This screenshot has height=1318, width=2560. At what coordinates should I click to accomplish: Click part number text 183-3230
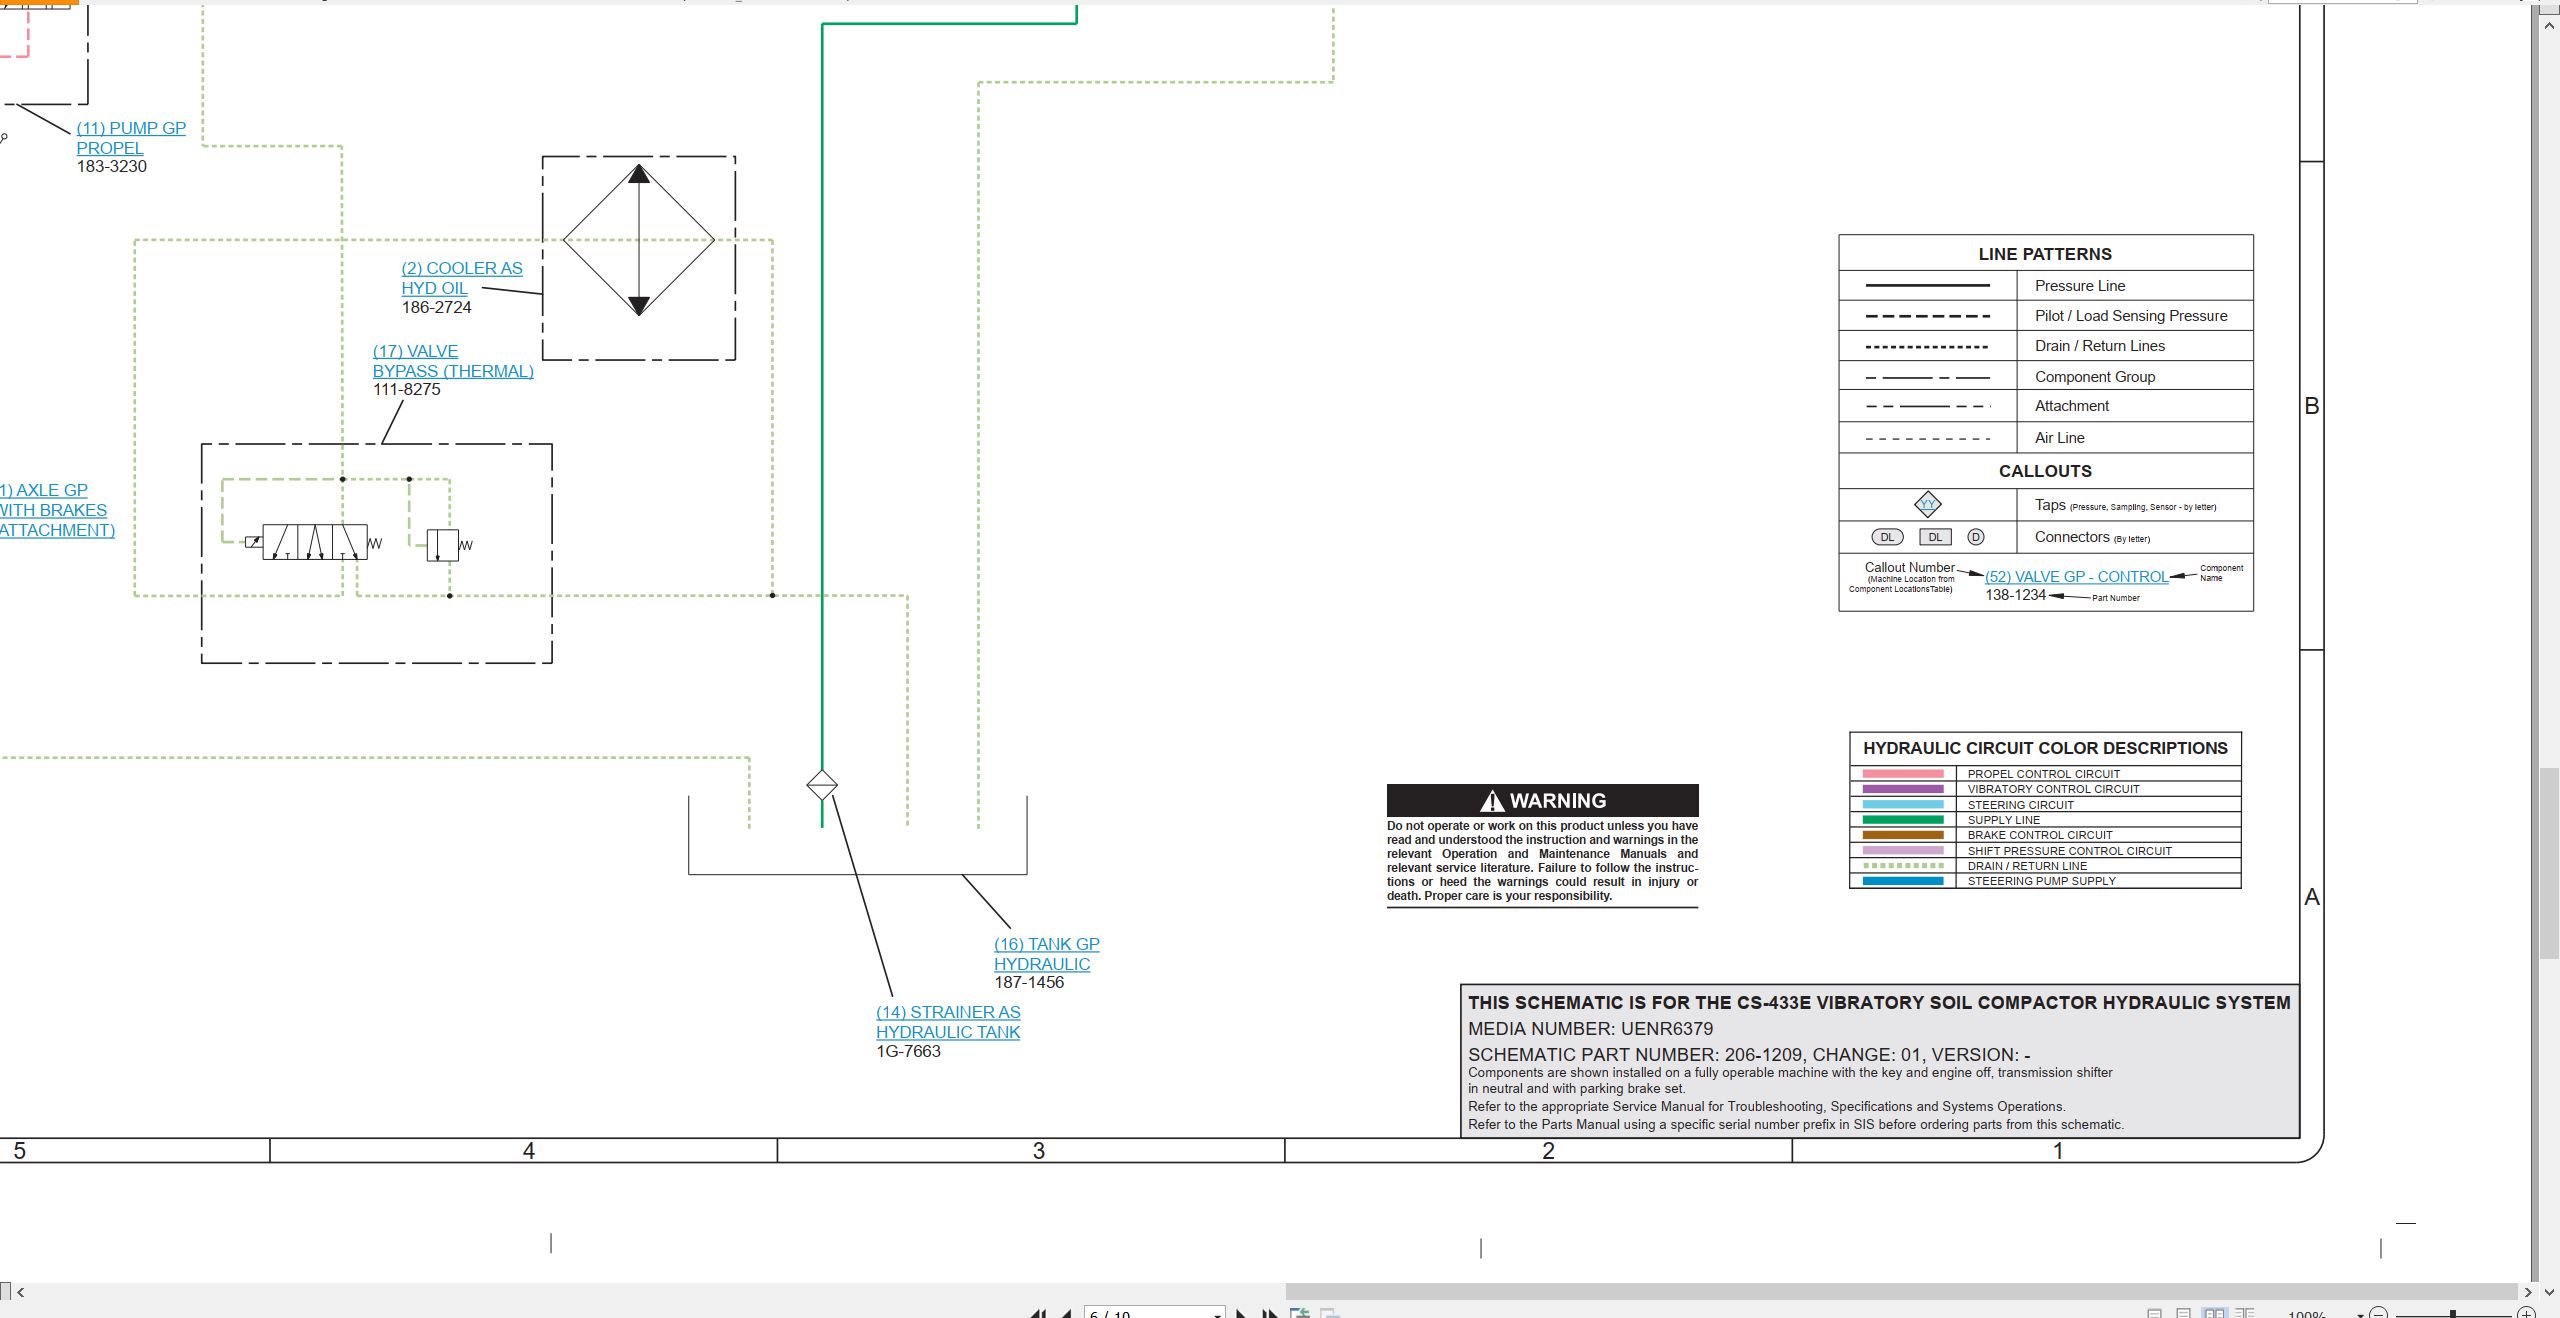point(112,166)
